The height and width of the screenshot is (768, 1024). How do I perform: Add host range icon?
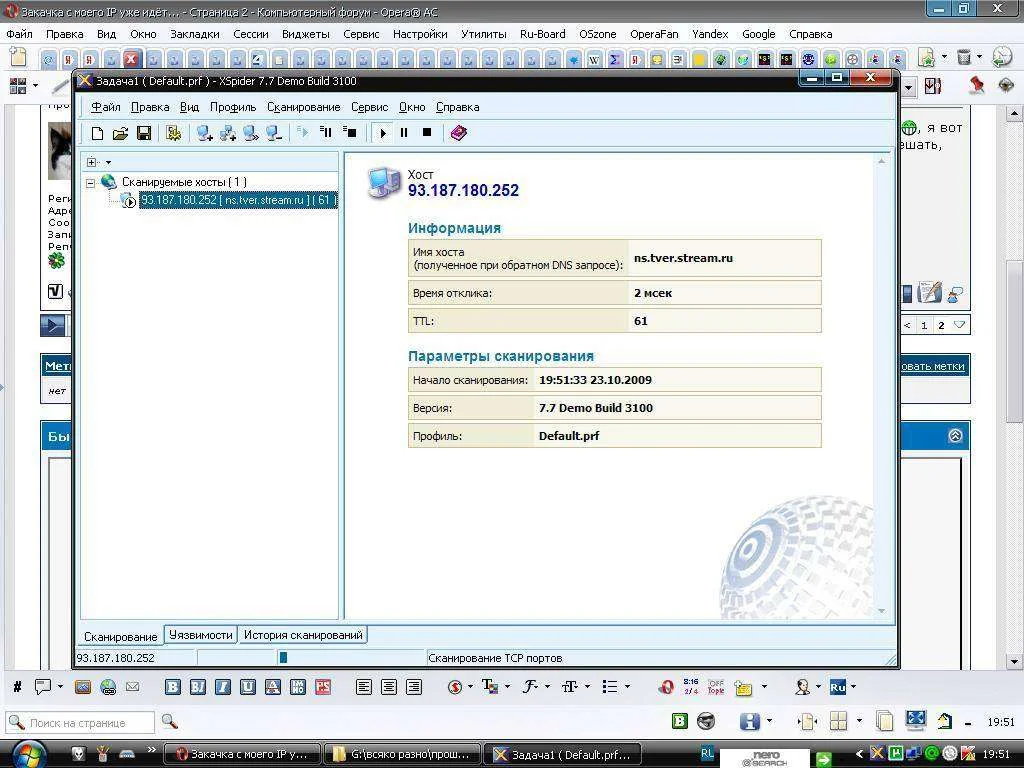point(228,133)
